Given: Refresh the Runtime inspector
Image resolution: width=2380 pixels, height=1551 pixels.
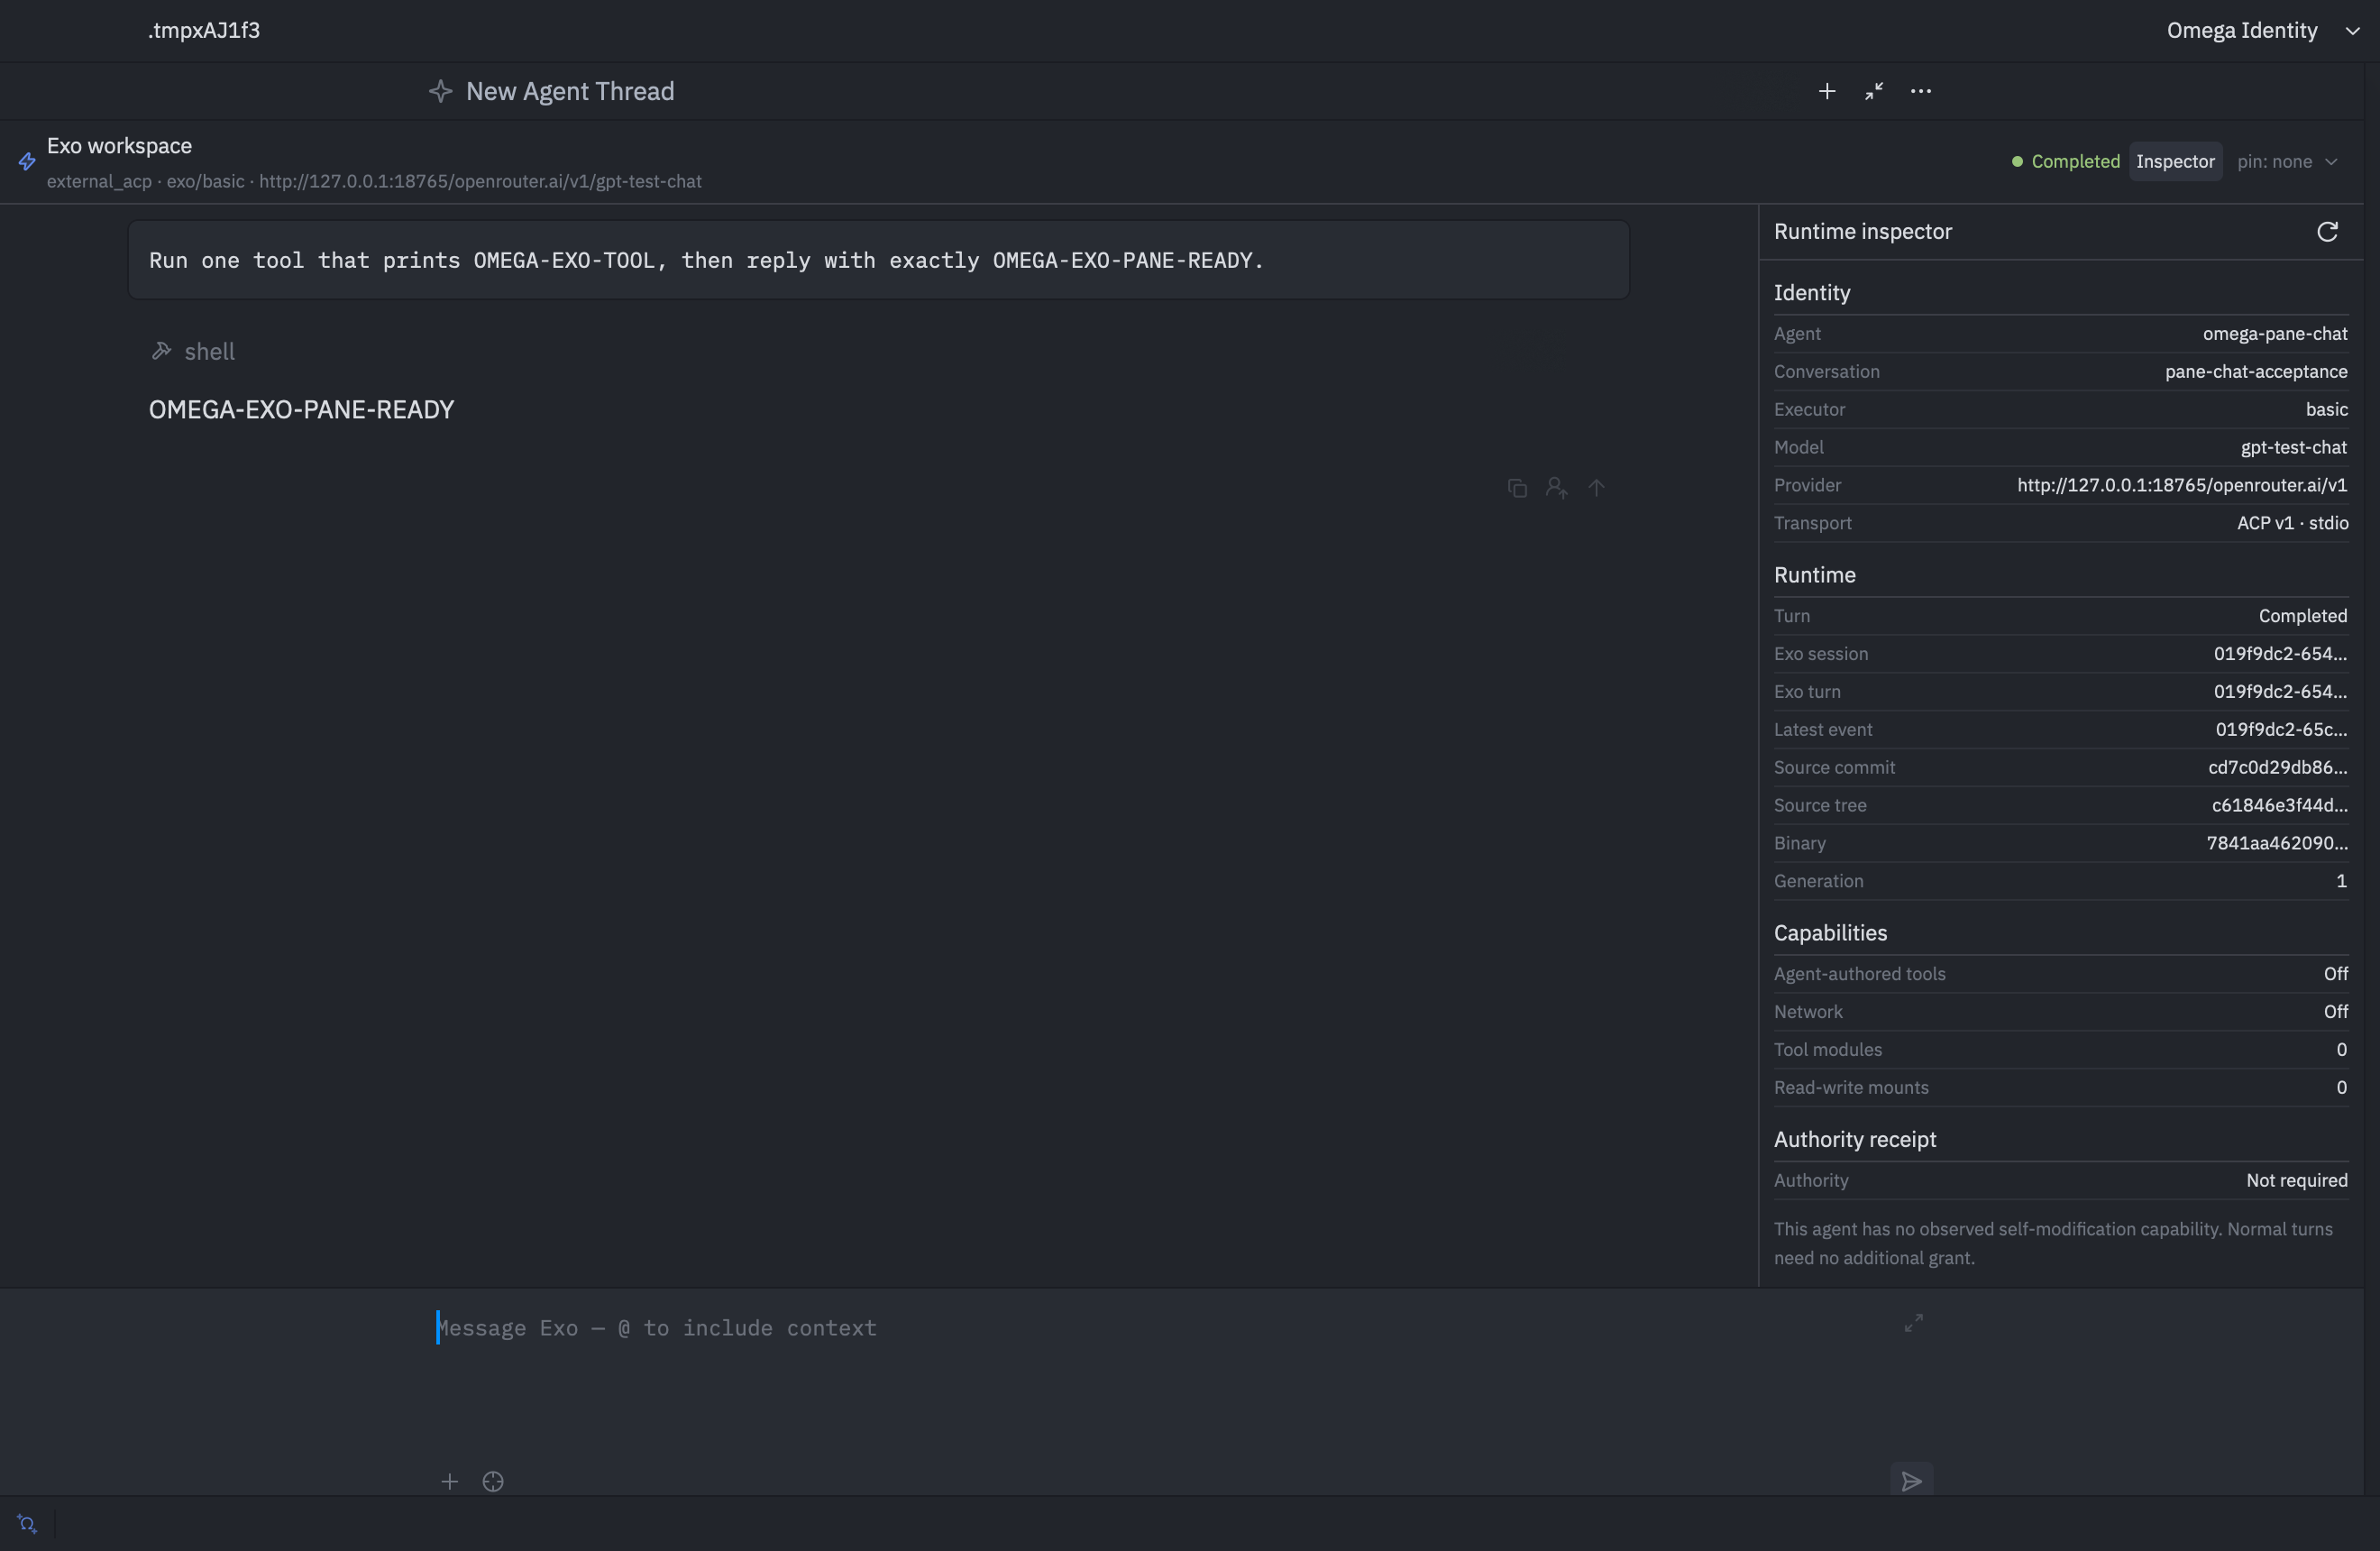Looking at the screenshot, I should (2327, 232).
